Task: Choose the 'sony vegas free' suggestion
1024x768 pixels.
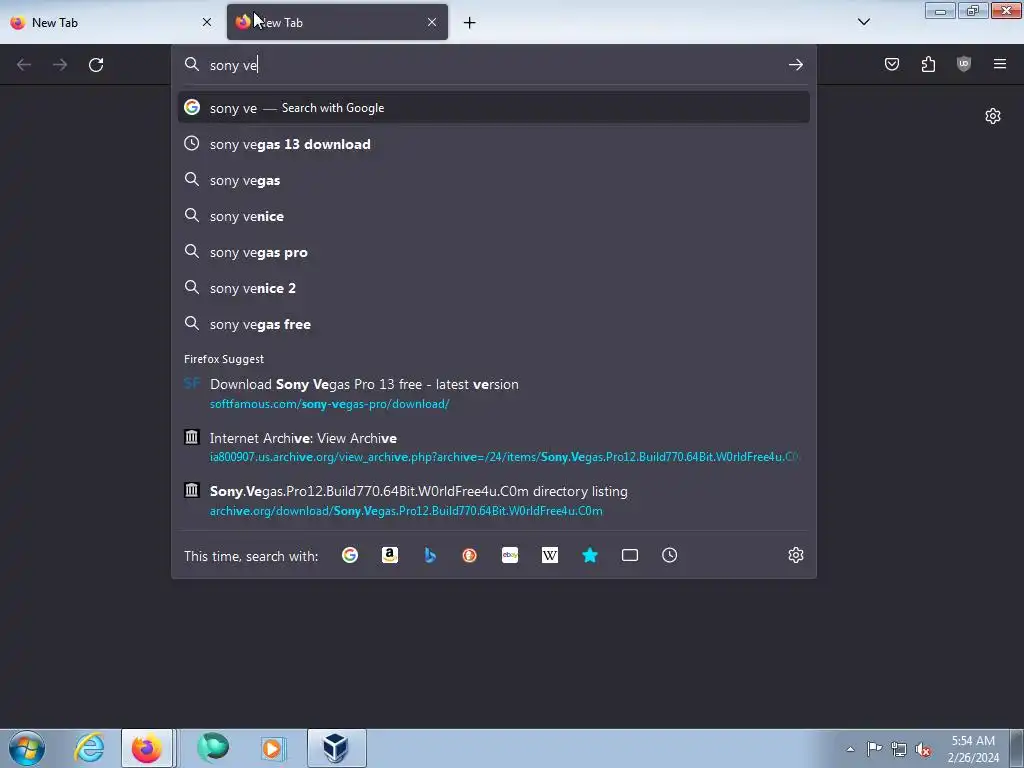Action: click(x=494, y=324)
